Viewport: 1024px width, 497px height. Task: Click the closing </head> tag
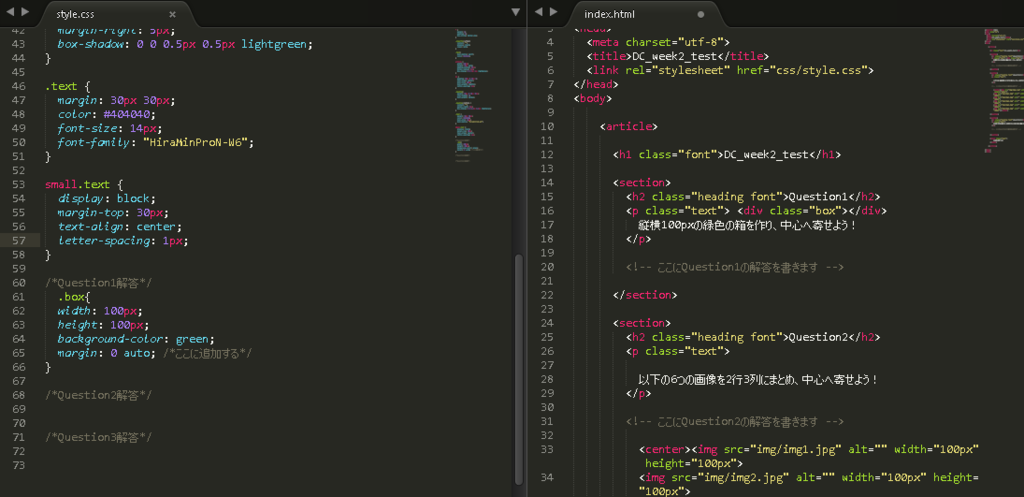coord(596,84)
